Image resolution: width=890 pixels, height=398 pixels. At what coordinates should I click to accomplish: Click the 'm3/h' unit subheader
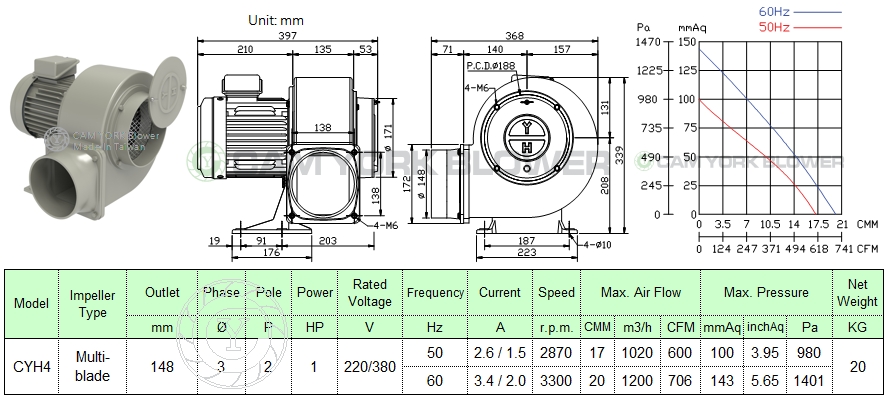pos(637,327)
